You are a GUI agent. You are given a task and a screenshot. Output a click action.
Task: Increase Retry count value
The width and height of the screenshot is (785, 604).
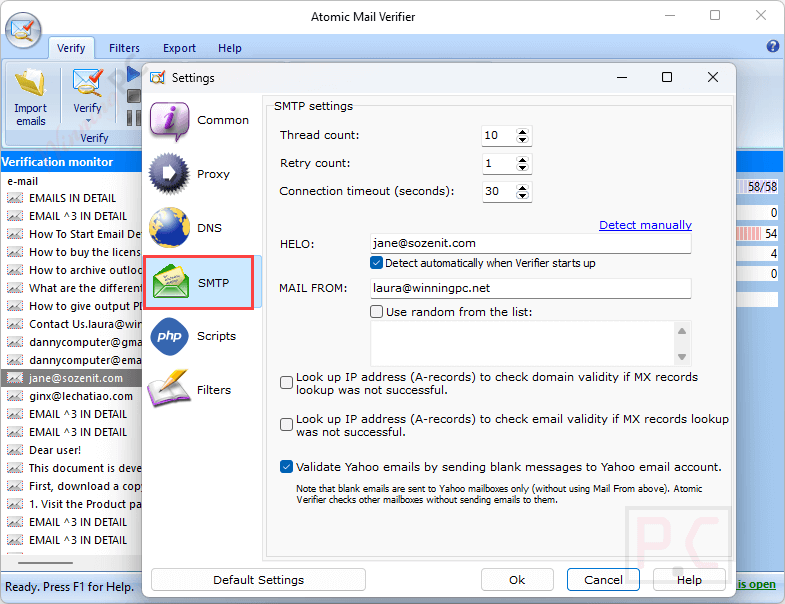[523, 160]
